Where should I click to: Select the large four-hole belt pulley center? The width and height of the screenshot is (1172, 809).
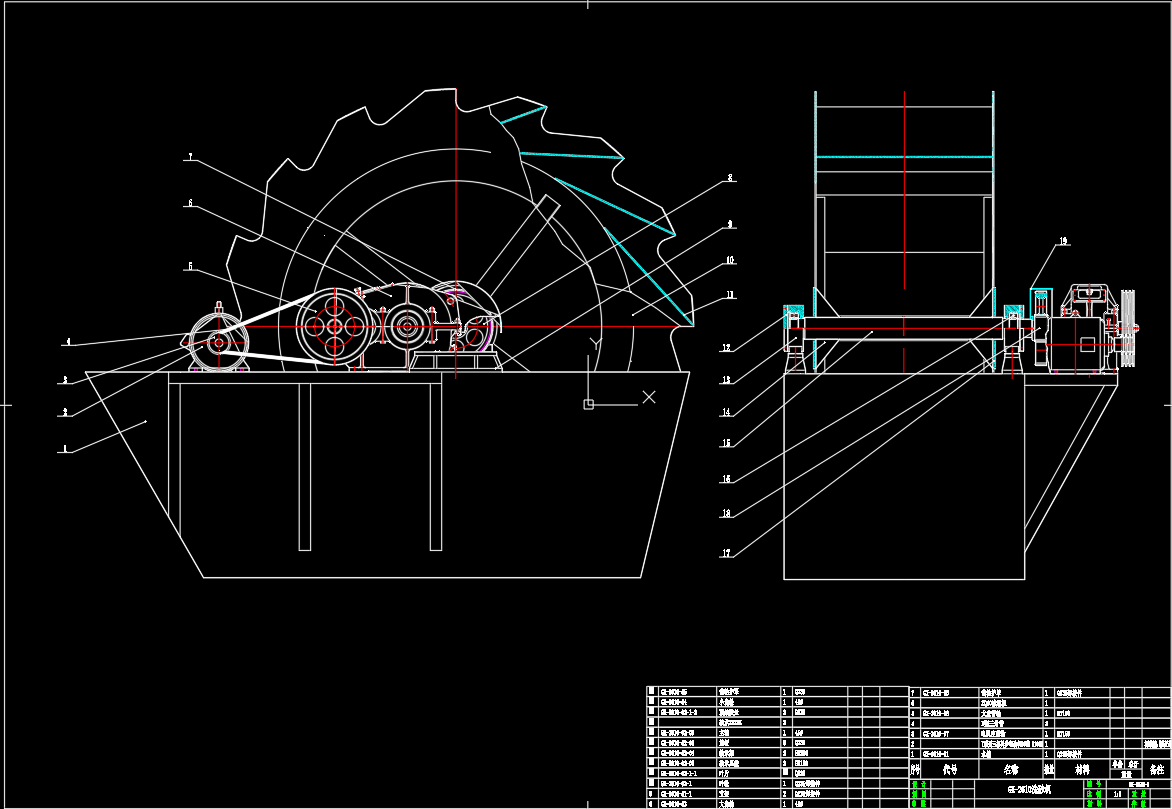click(x=333, y=325)
